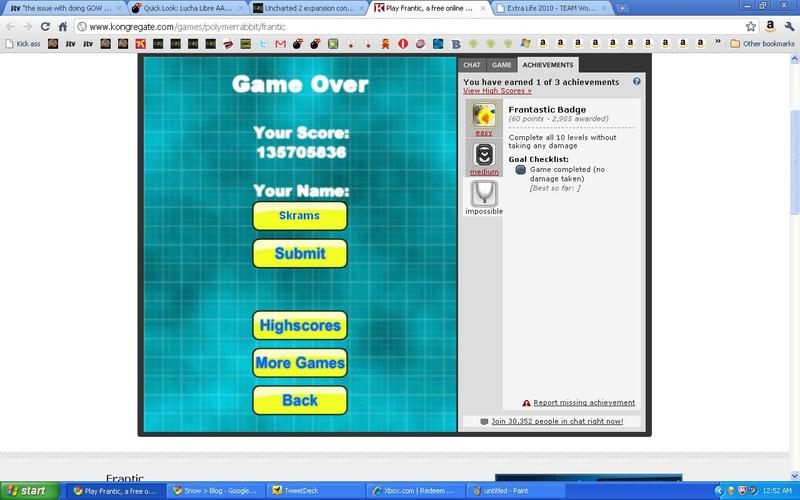Click the achievements help question mark
Screen dimensions: 800x500
click(636, 81)
